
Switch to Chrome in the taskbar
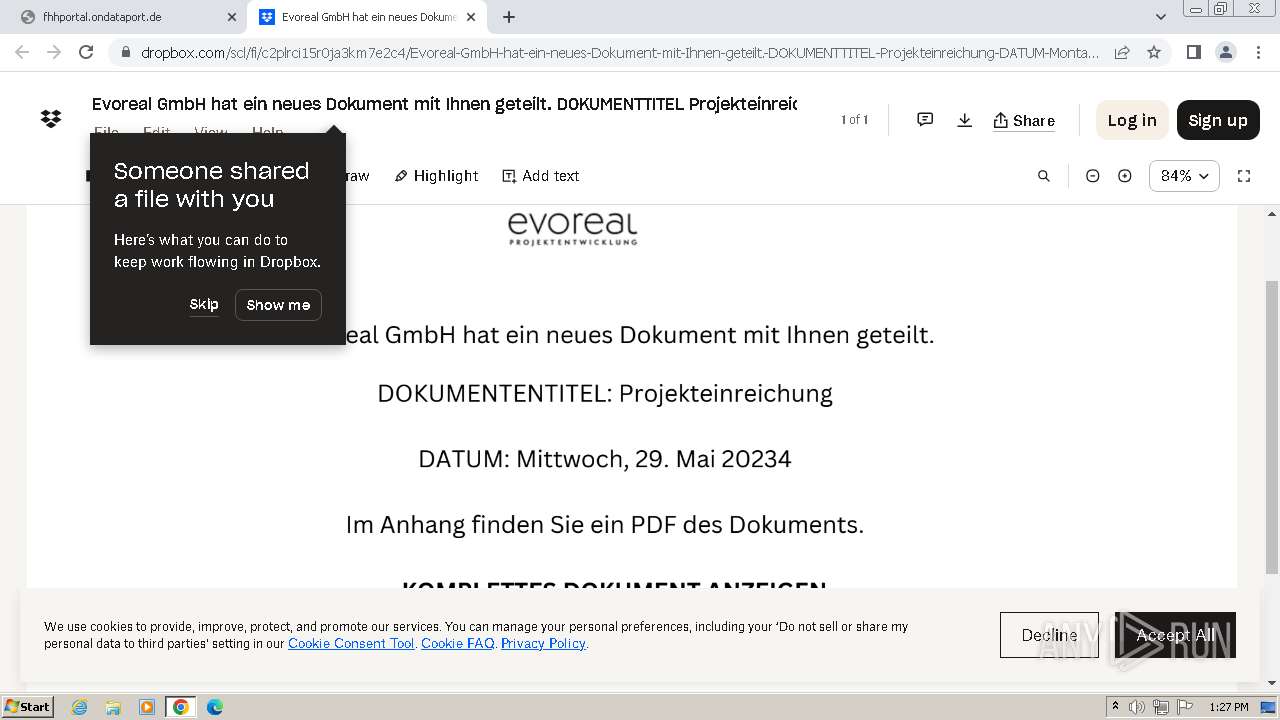[x=181, y=707]
